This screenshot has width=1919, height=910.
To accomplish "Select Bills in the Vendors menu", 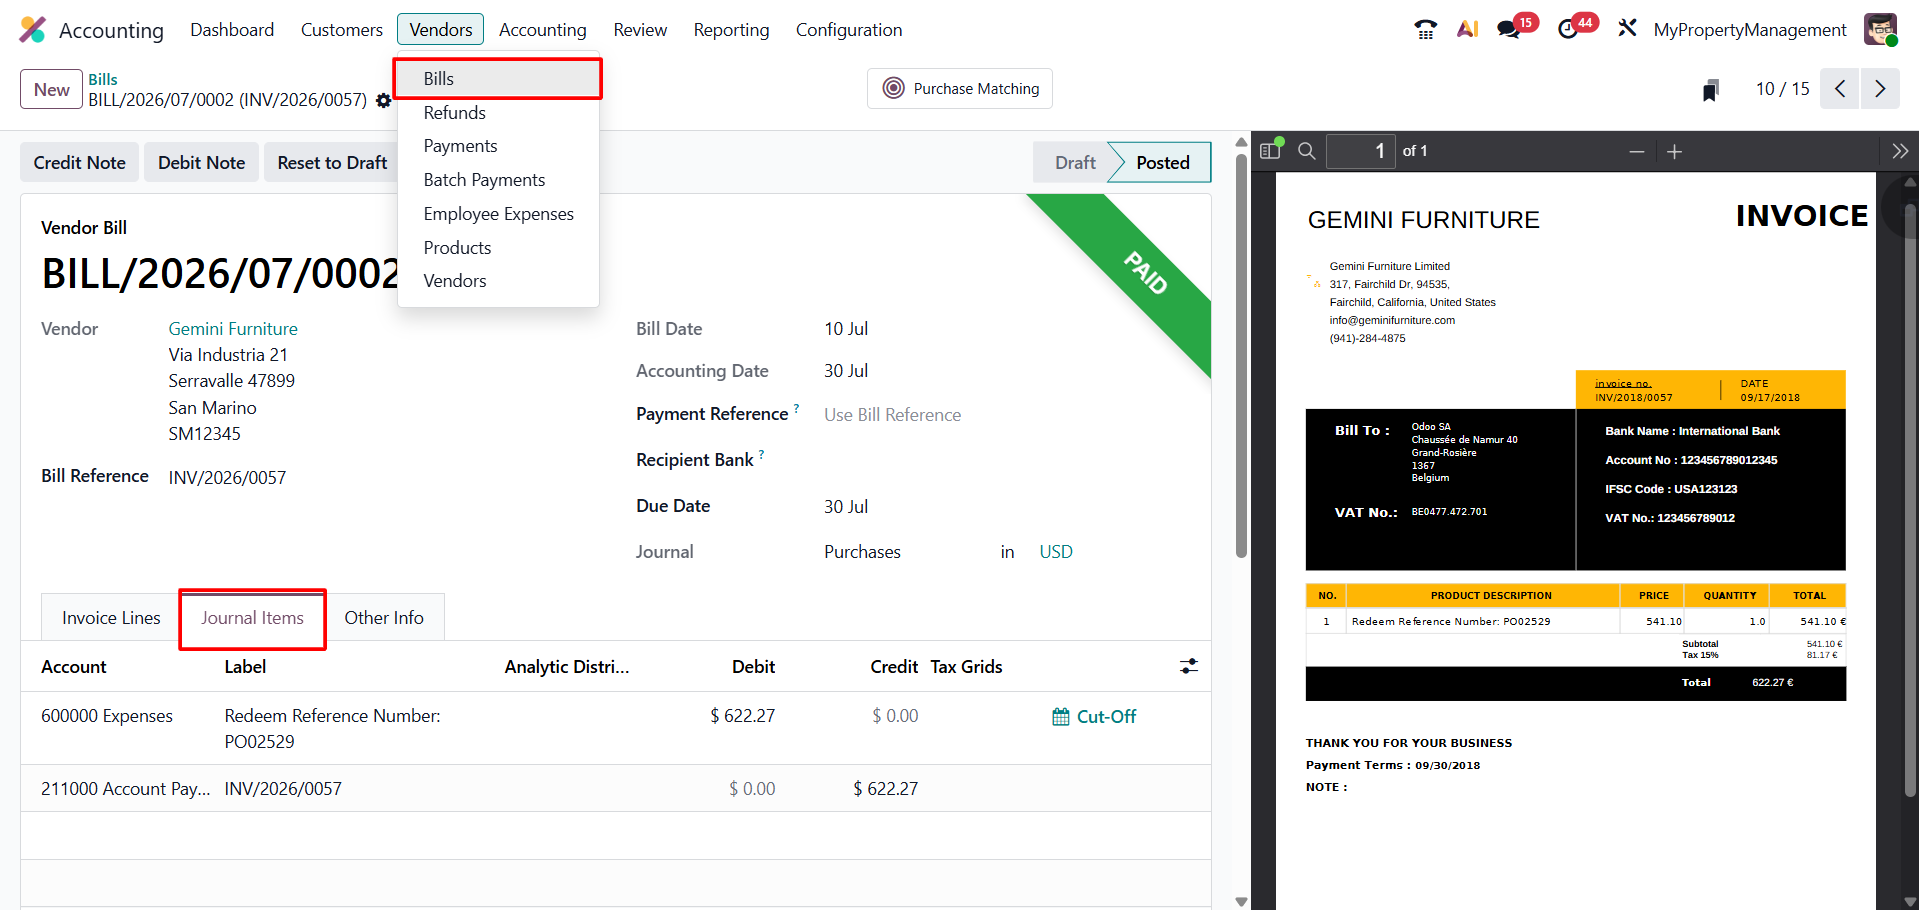I will tap(498, 79).
